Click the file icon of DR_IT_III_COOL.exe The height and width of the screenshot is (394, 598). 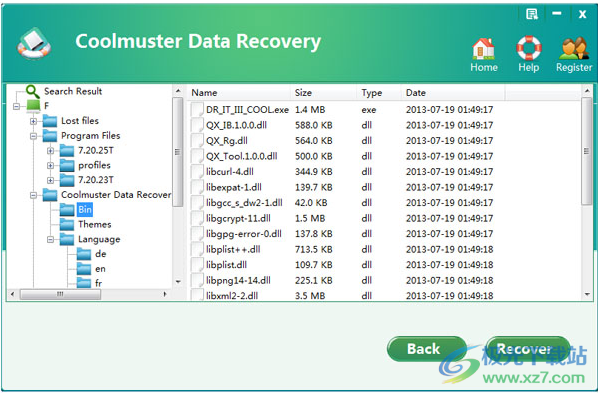197,109
